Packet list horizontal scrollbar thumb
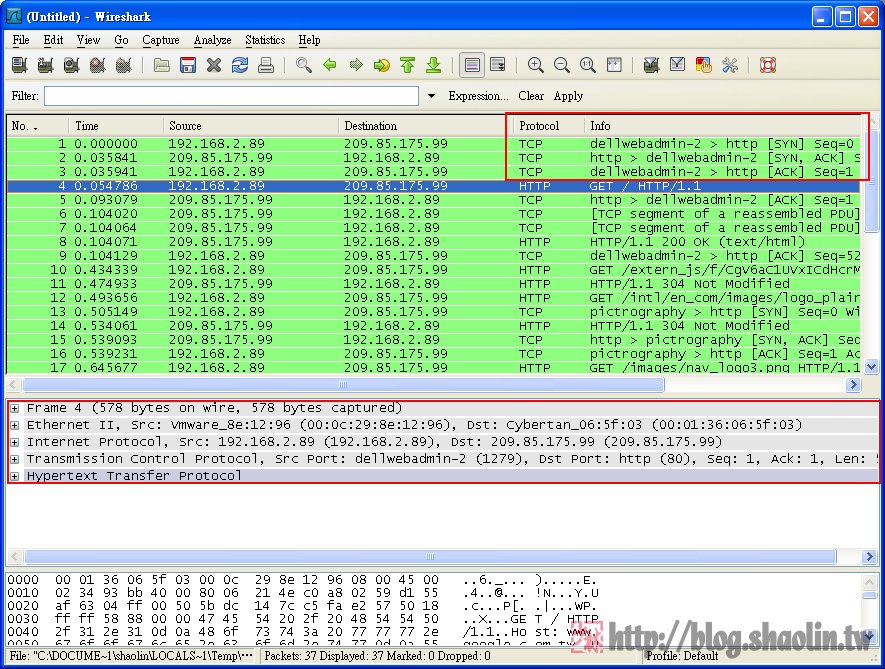885x669 pixels. [x=343, y=384]
